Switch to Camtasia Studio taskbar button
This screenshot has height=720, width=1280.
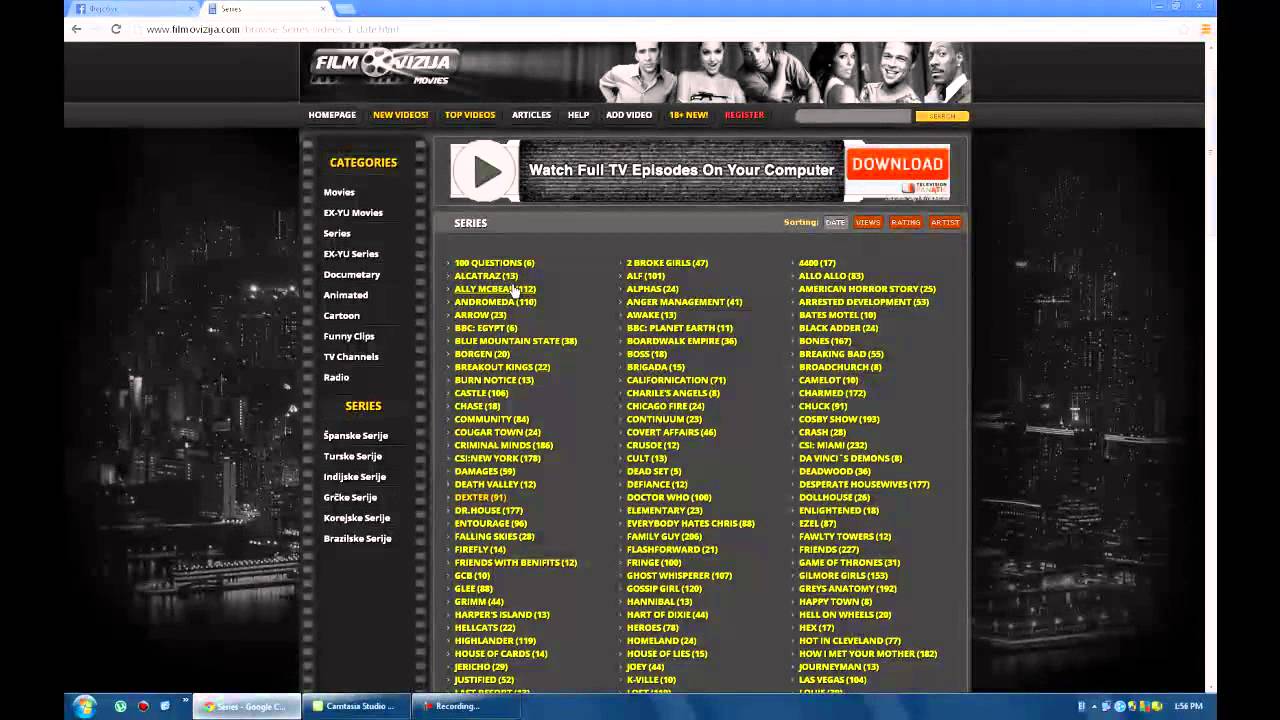coord(355,706)
